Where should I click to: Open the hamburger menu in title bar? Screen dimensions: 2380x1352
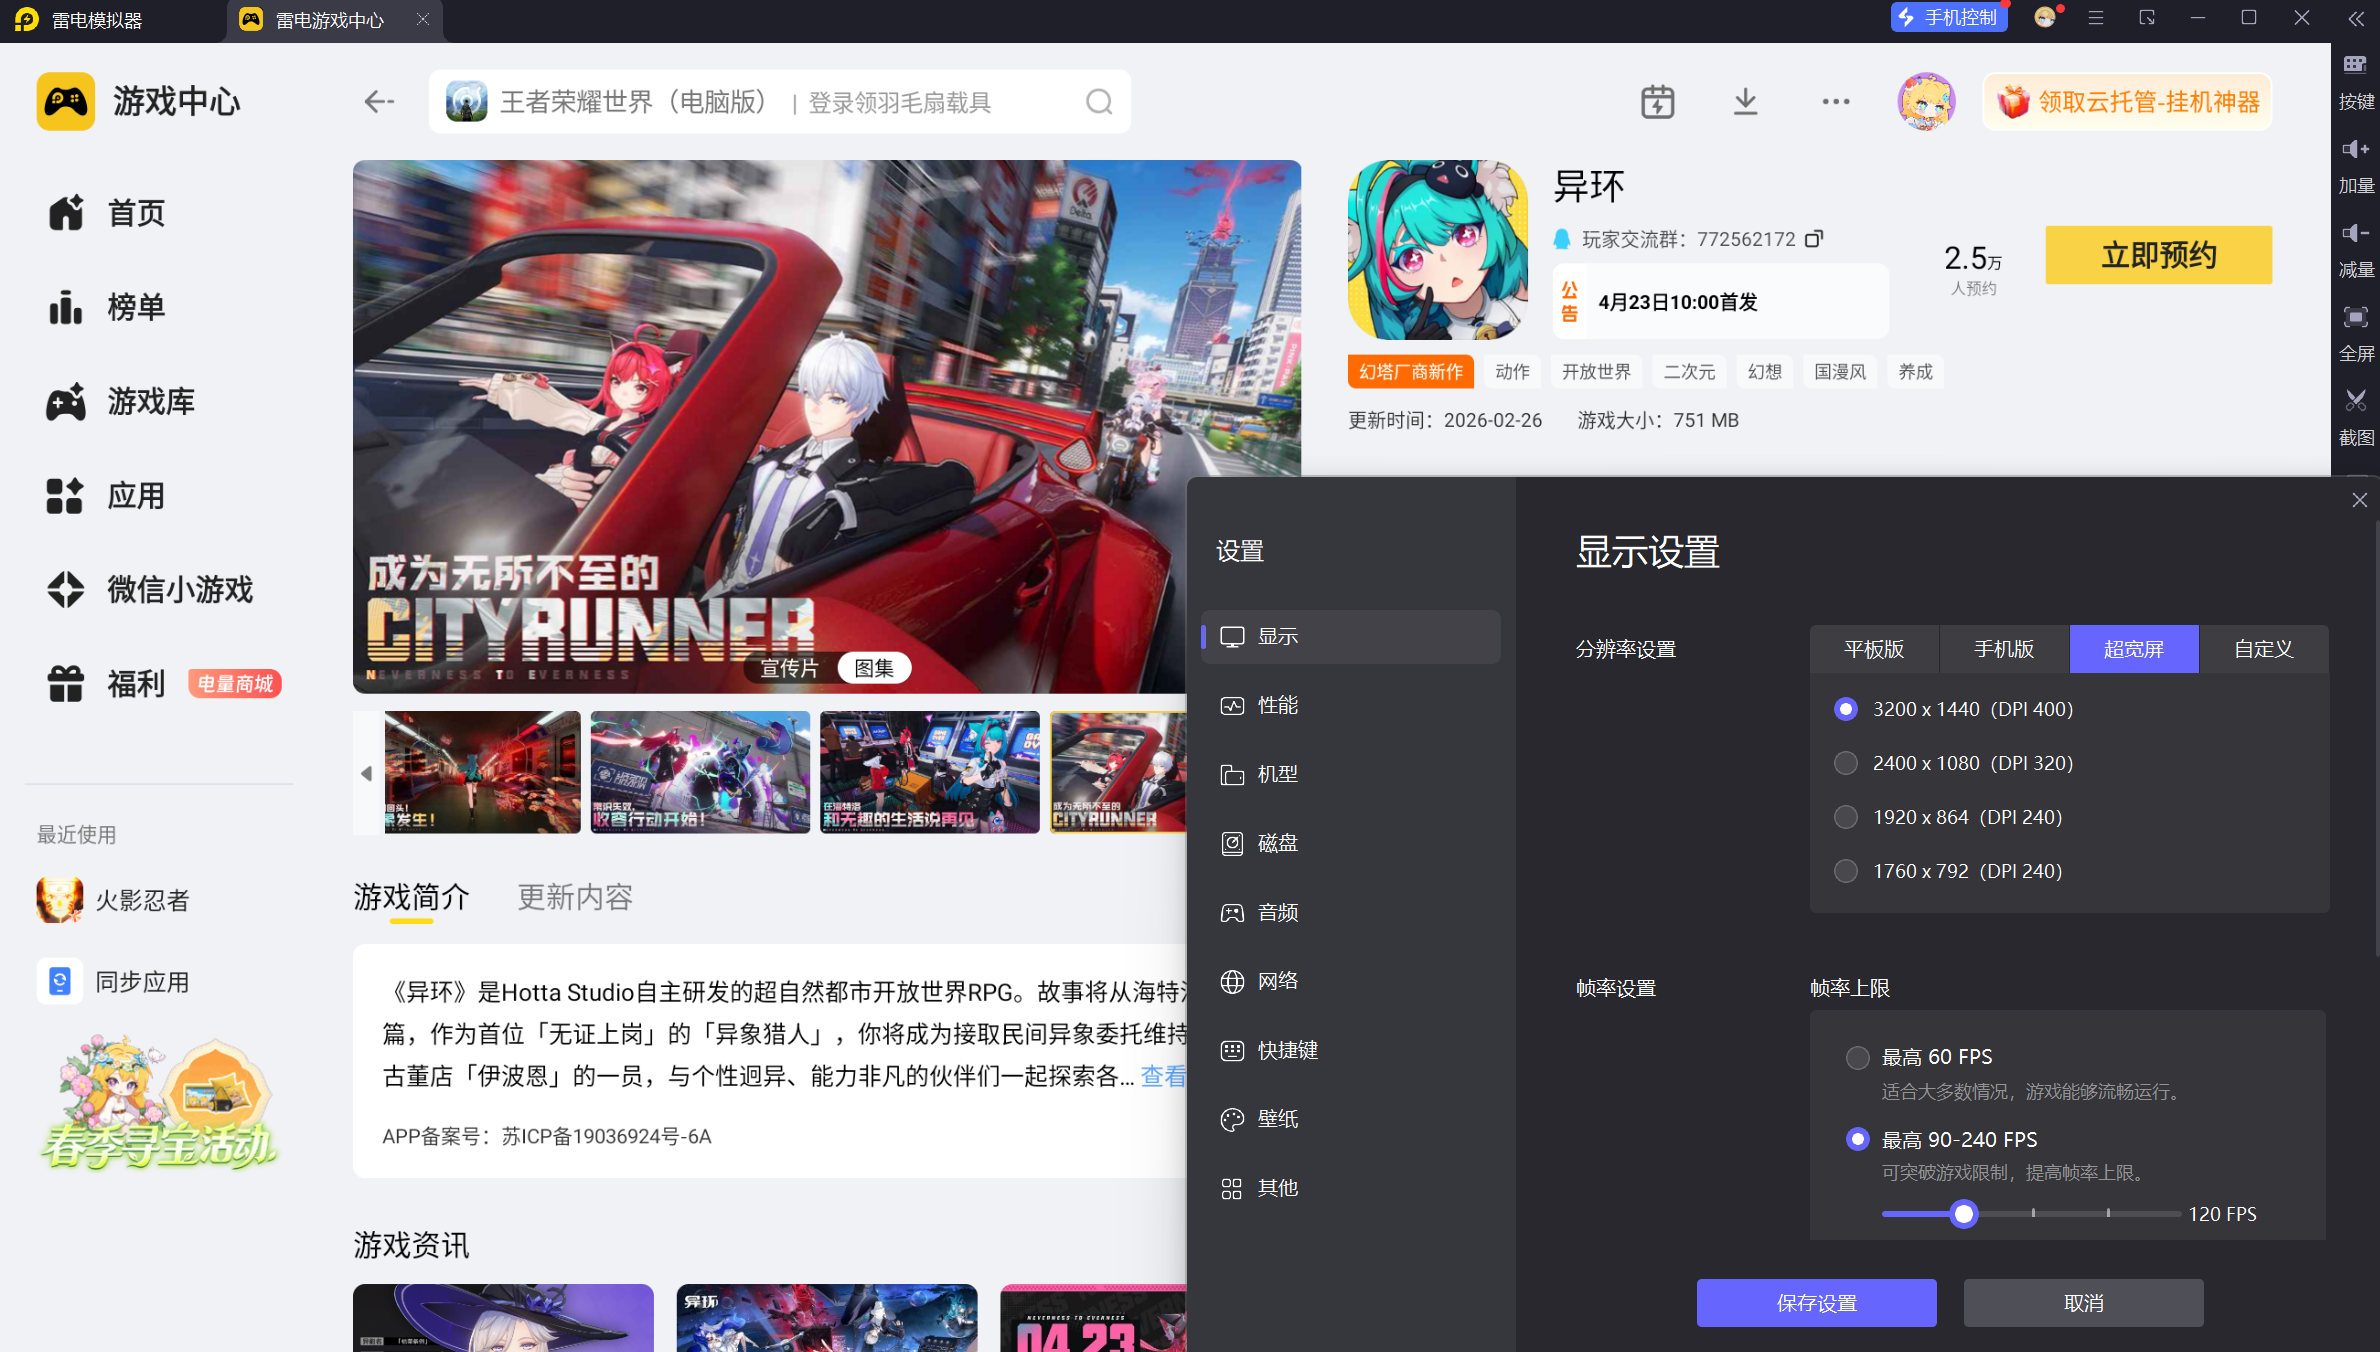[x=2095, y=18]
